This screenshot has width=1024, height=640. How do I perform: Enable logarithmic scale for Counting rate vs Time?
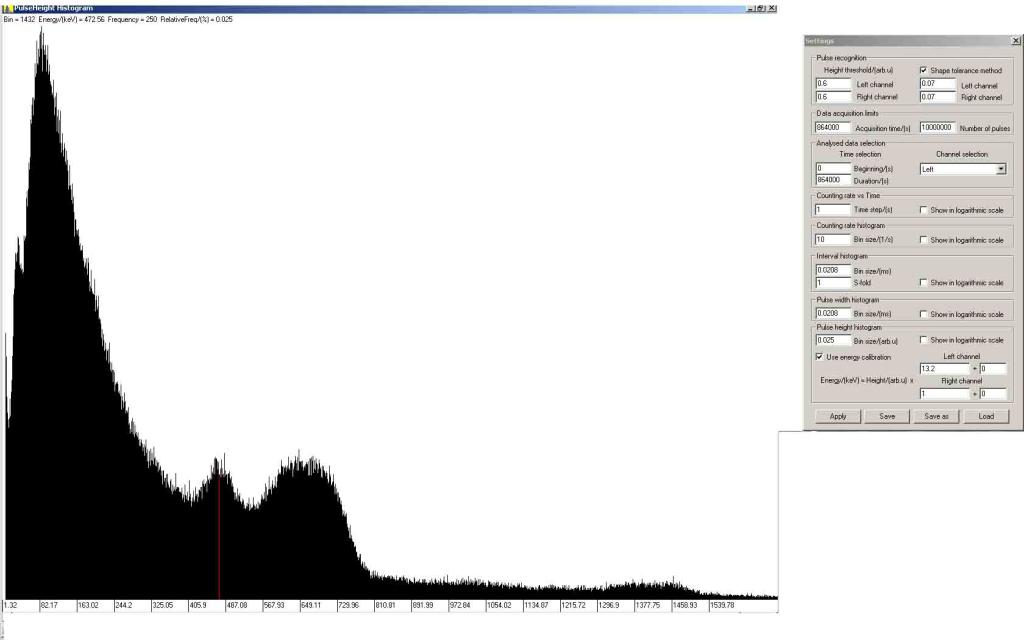(923, 210)
